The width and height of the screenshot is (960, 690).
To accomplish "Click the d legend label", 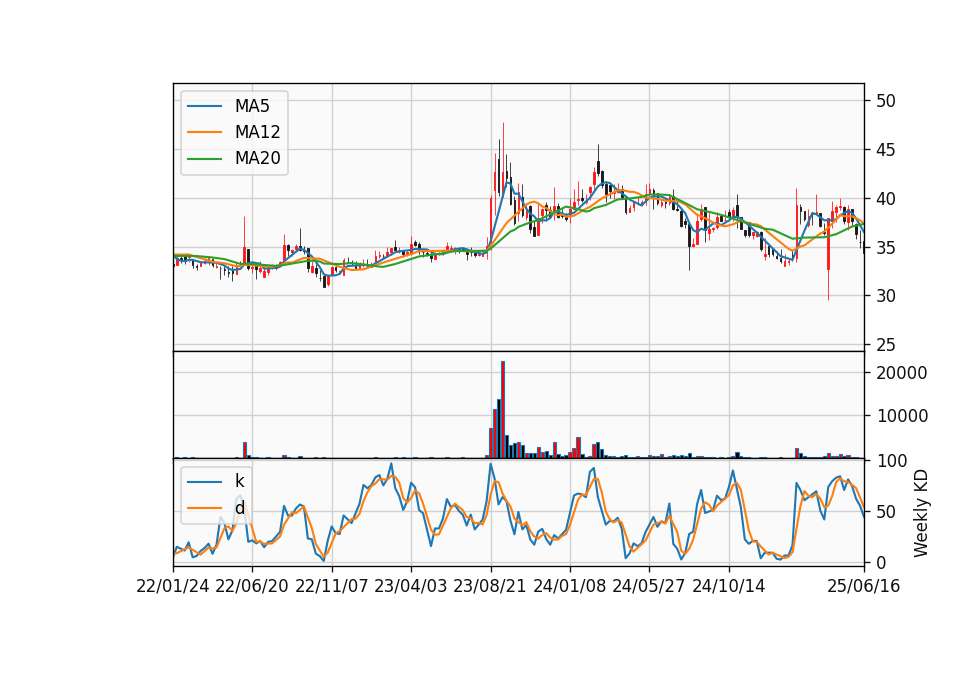I will click(239, 508).
